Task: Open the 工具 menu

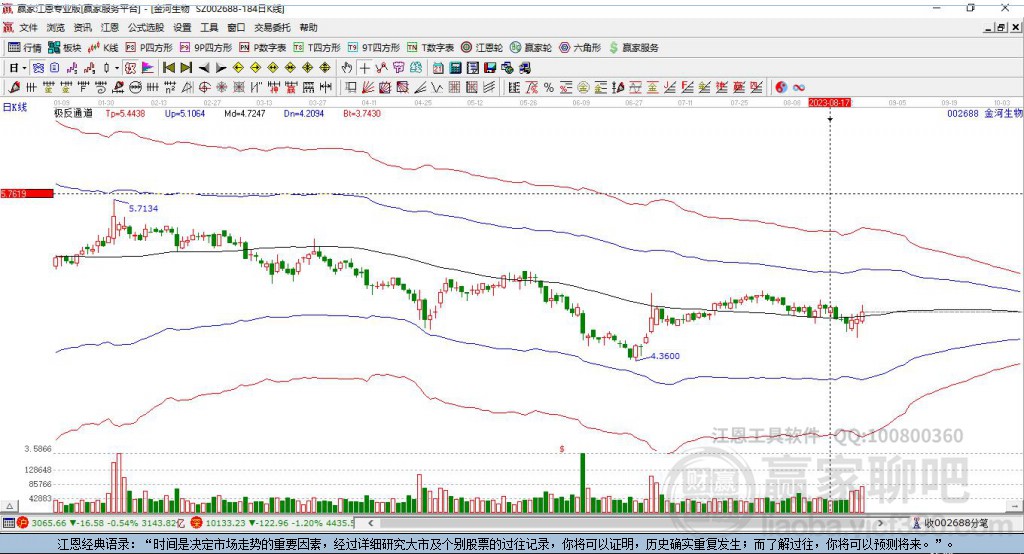Action: point(209,27)
